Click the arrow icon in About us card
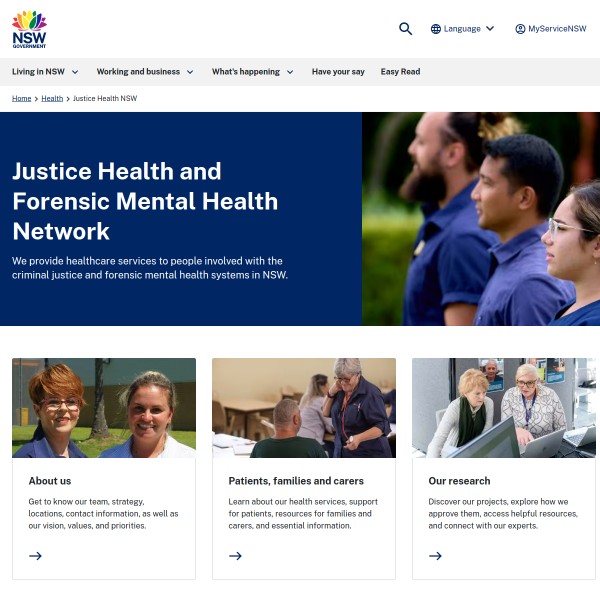This screenshot has height=600, width=600. 35,556
